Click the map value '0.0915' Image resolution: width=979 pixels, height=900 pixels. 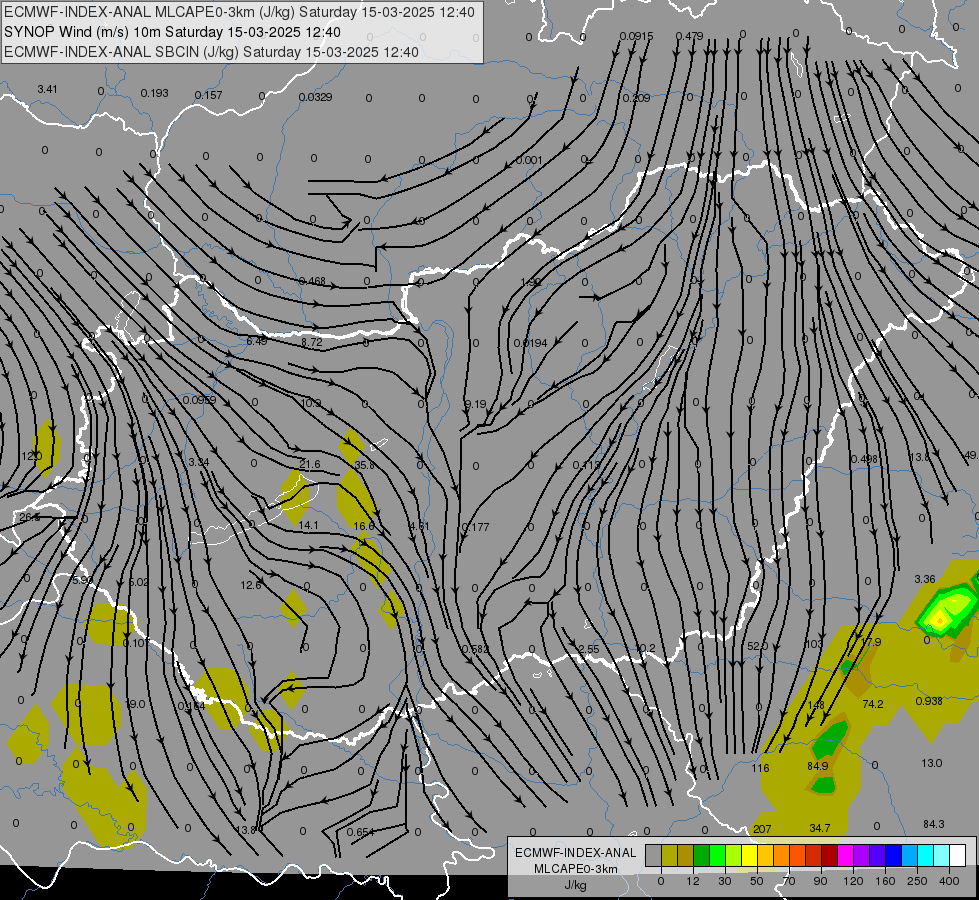coord(636,36)
